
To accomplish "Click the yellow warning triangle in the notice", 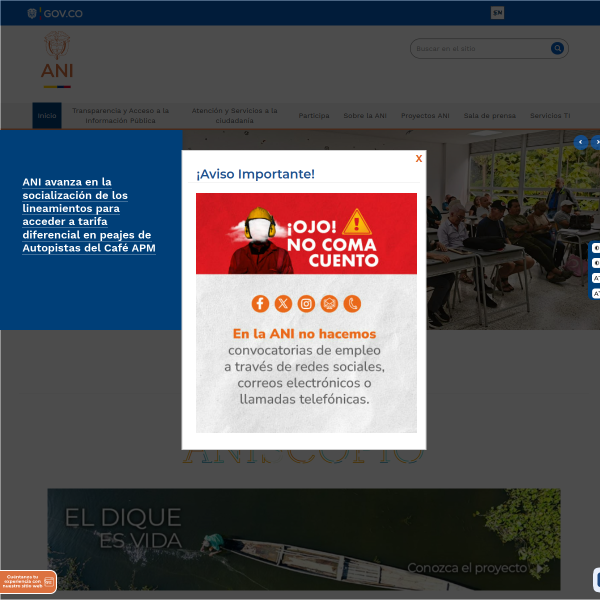I will pos(357,222).
